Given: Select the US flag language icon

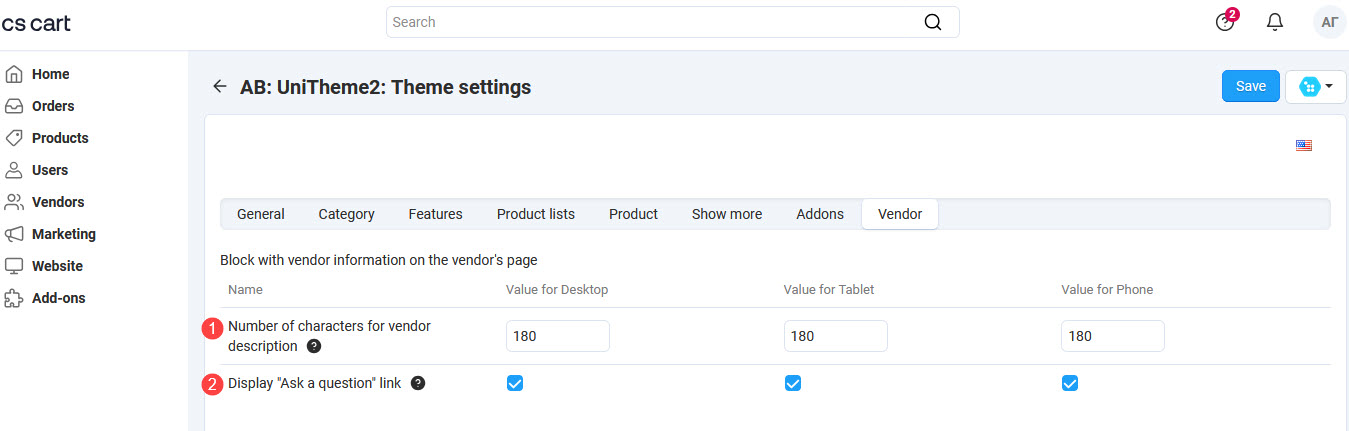Looking at the screenshot, I should (x=1304, y=145).
